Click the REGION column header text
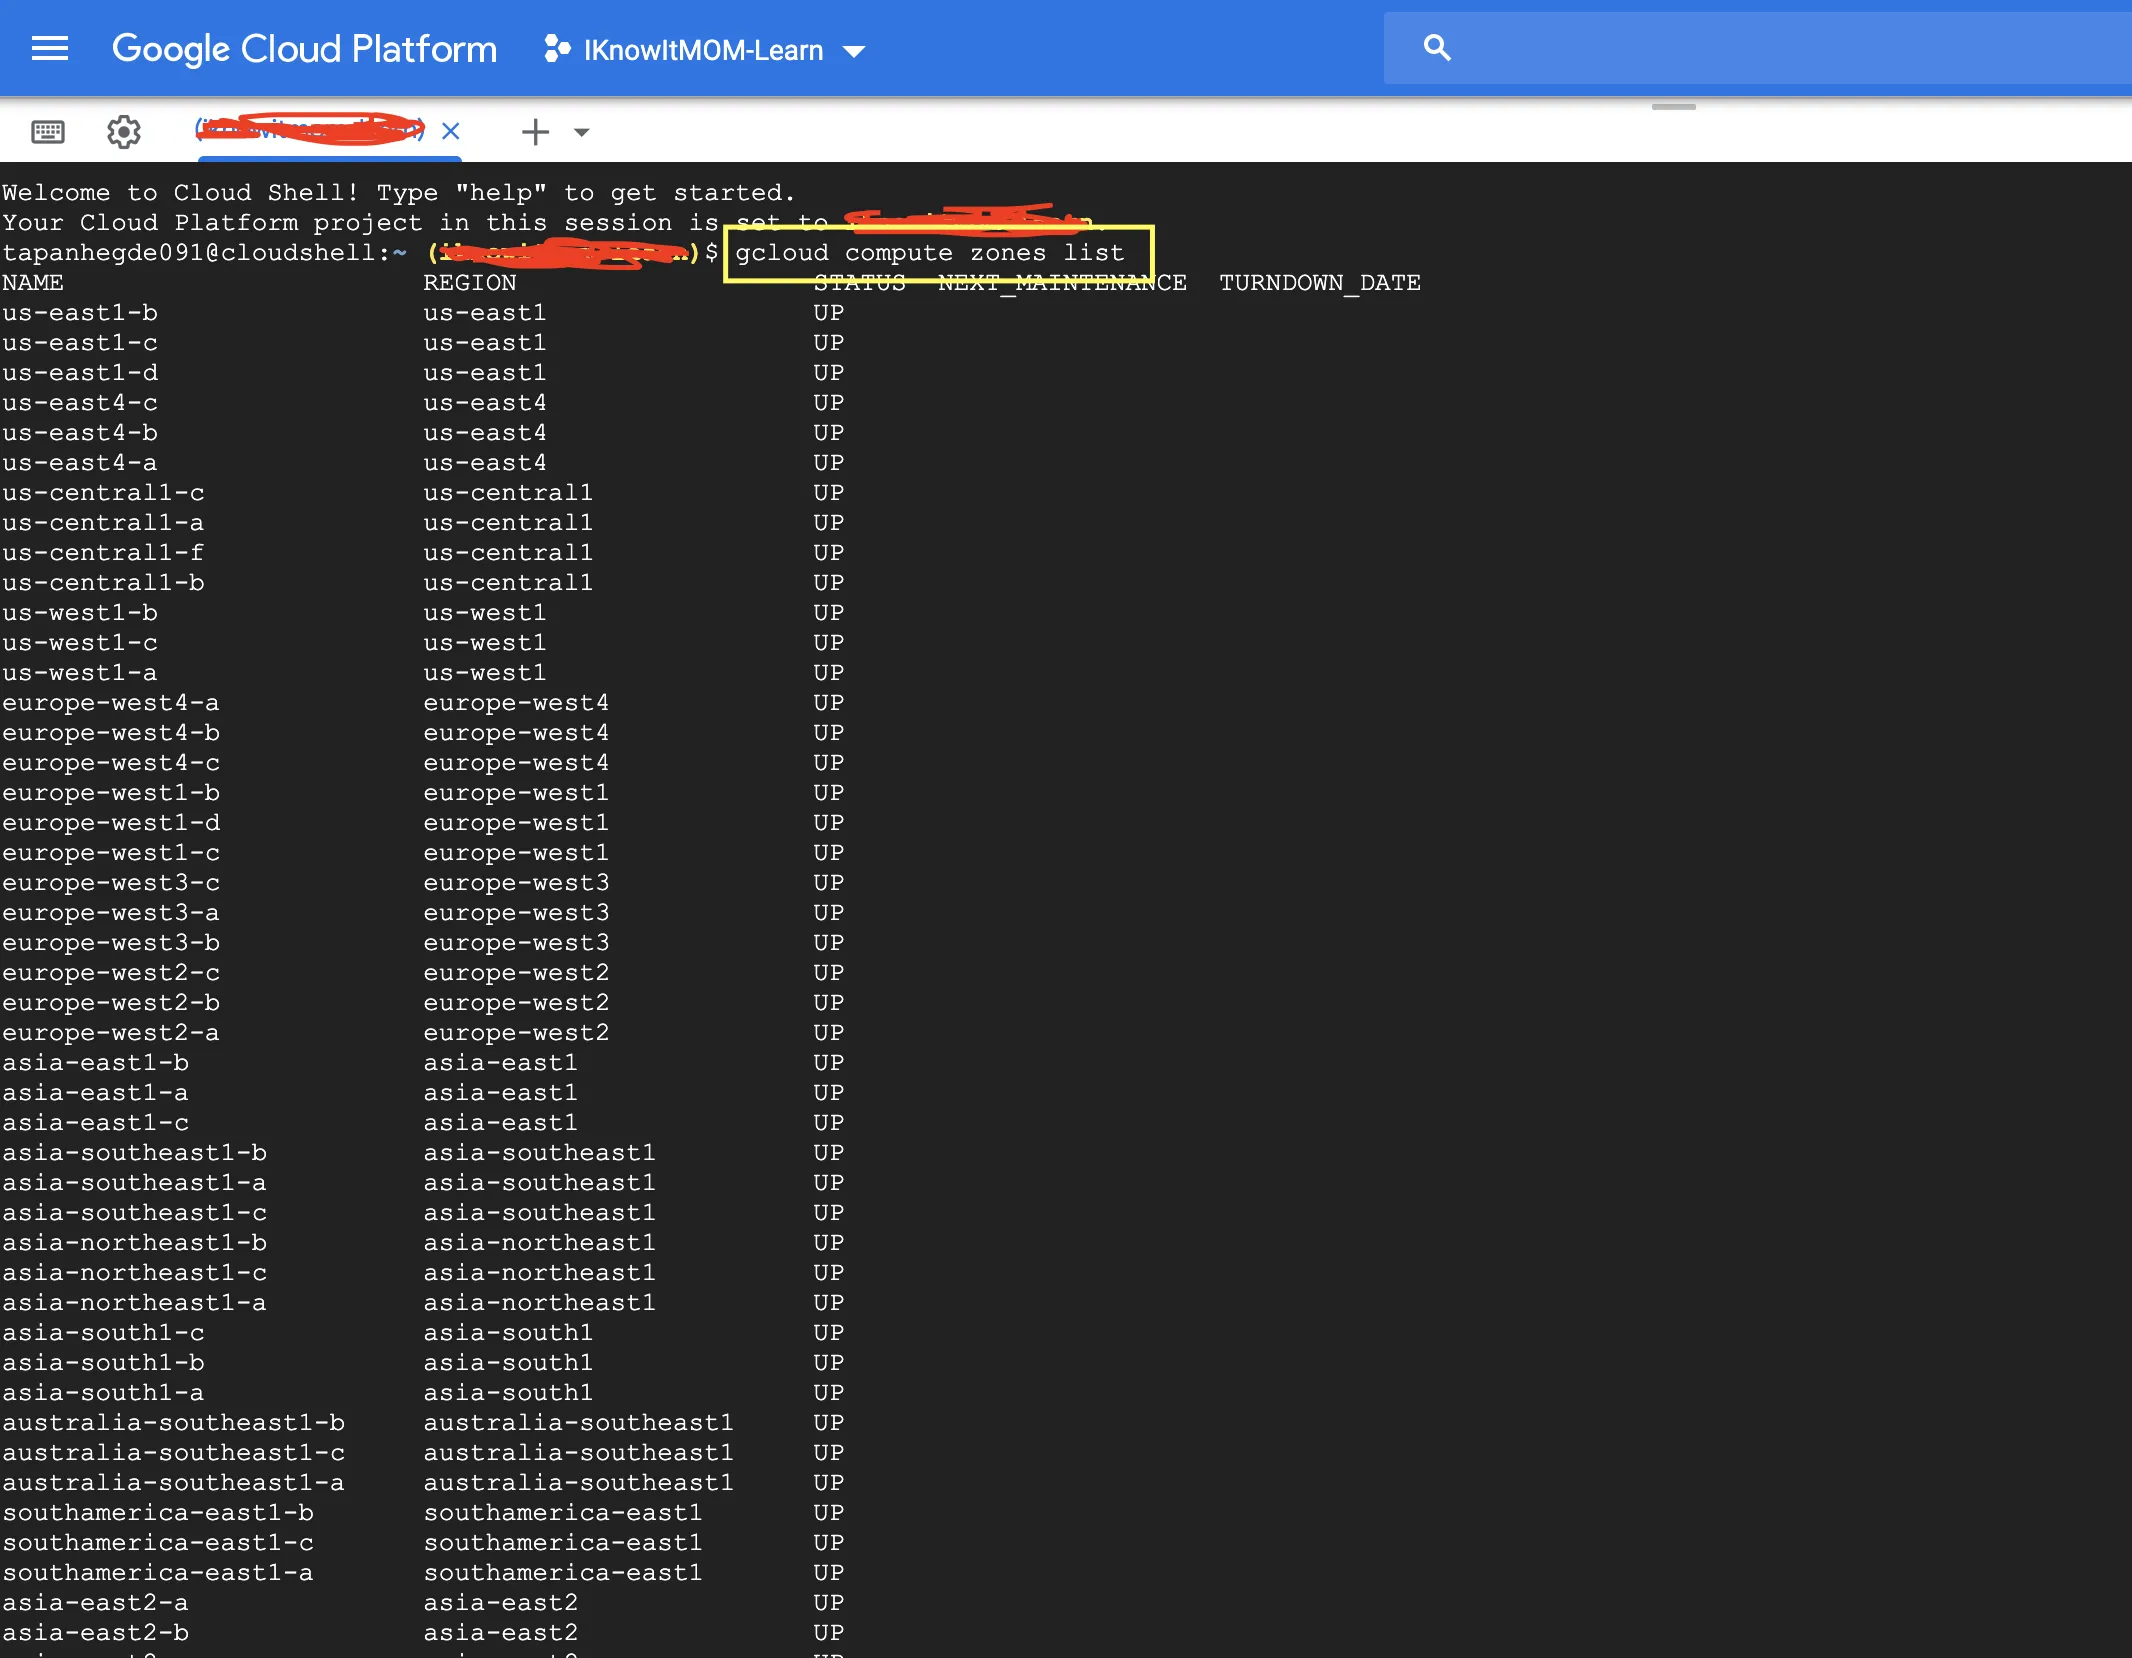 [470, 283]
